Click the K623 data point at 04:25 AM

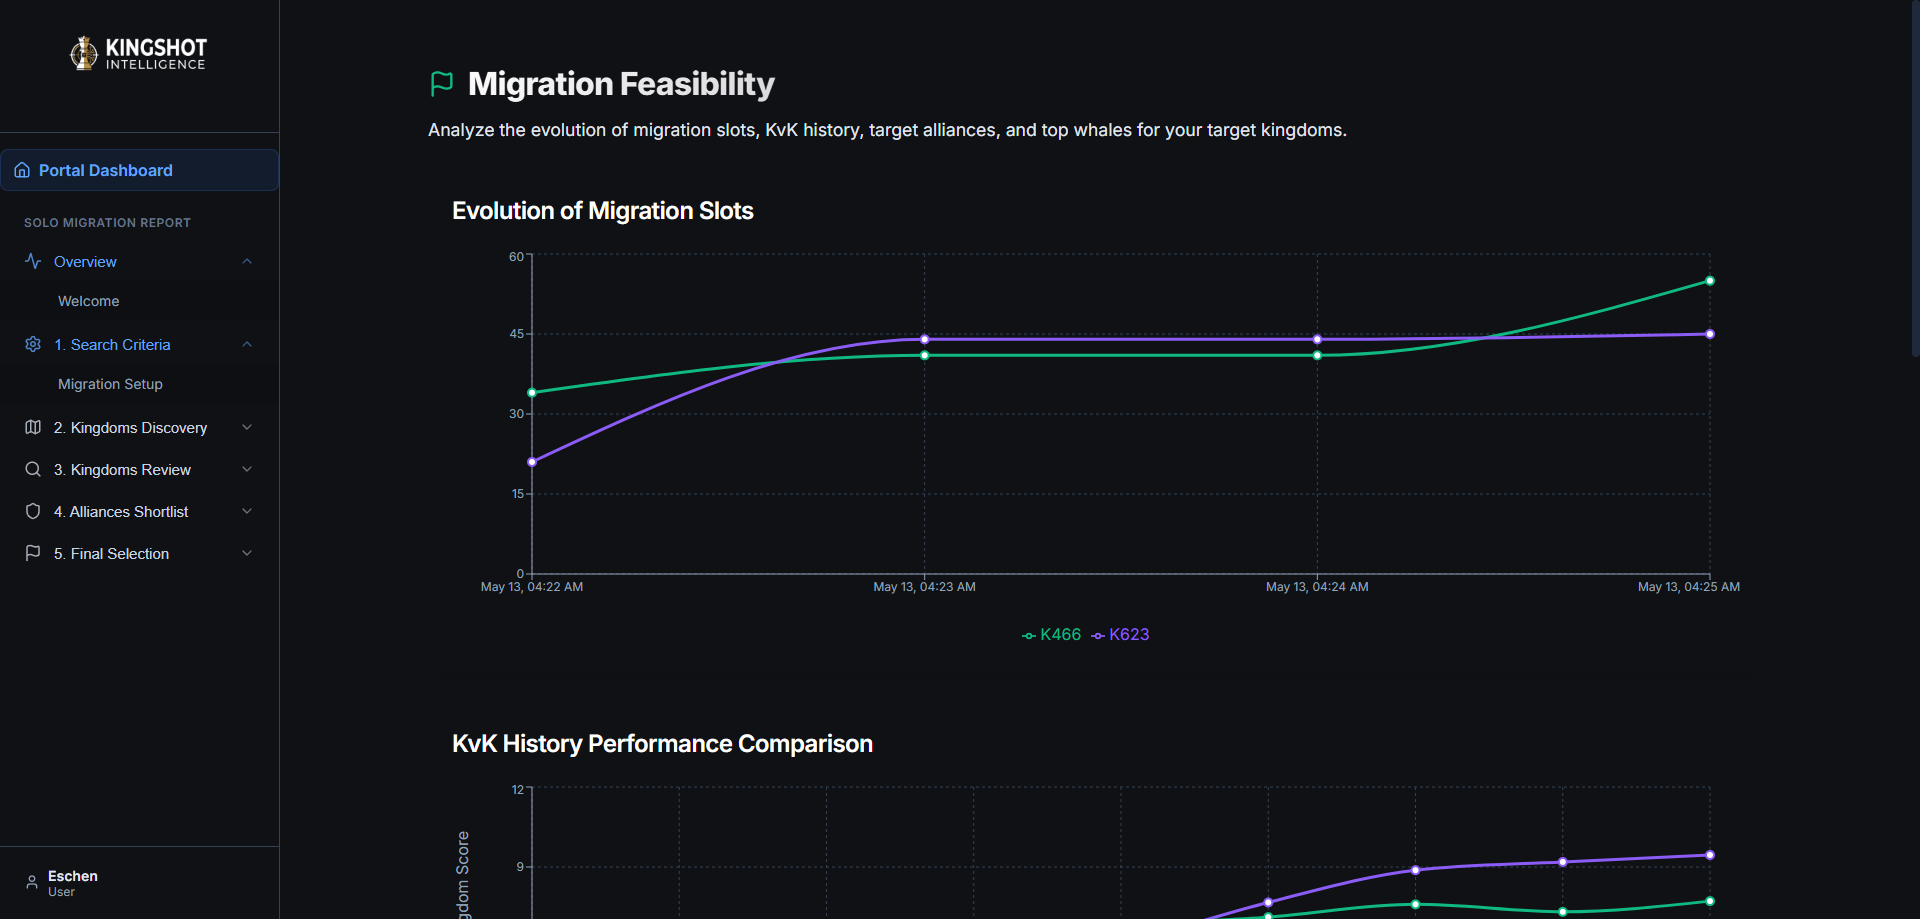1710,334
